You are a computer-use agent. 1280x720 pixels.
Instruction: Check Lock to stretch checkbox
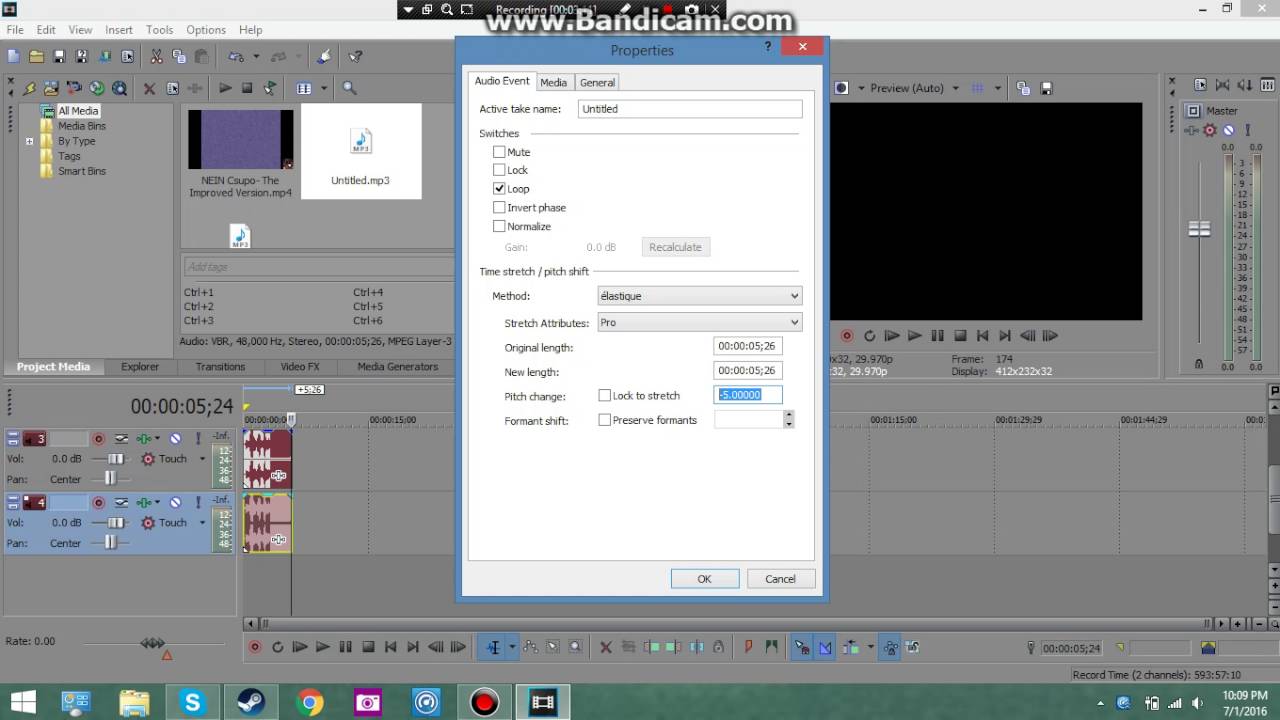[604, 396]
